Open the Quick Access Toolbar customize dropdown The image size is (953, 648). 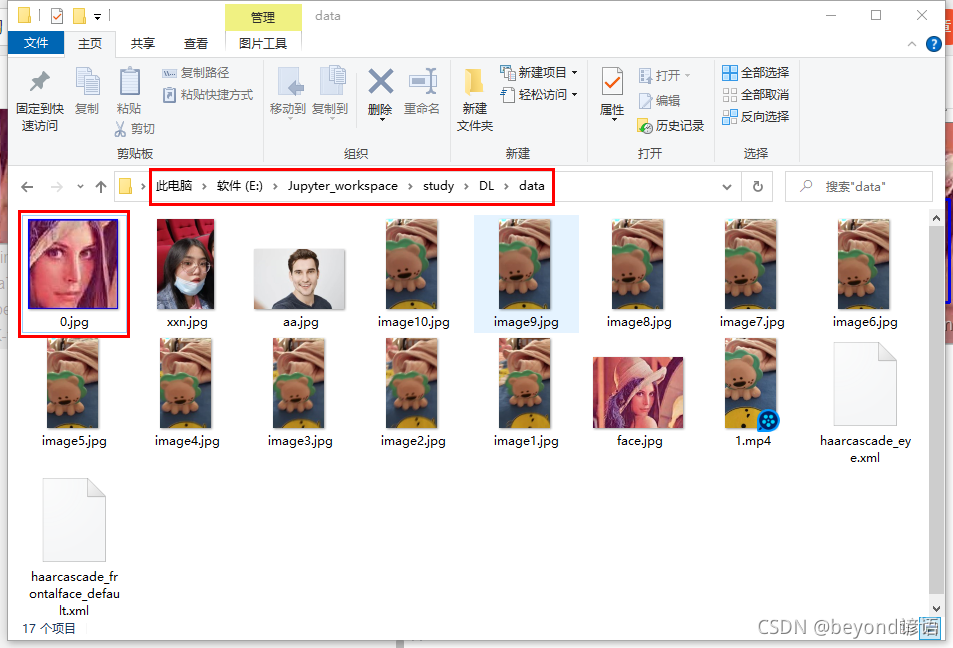tap(97, 17)
